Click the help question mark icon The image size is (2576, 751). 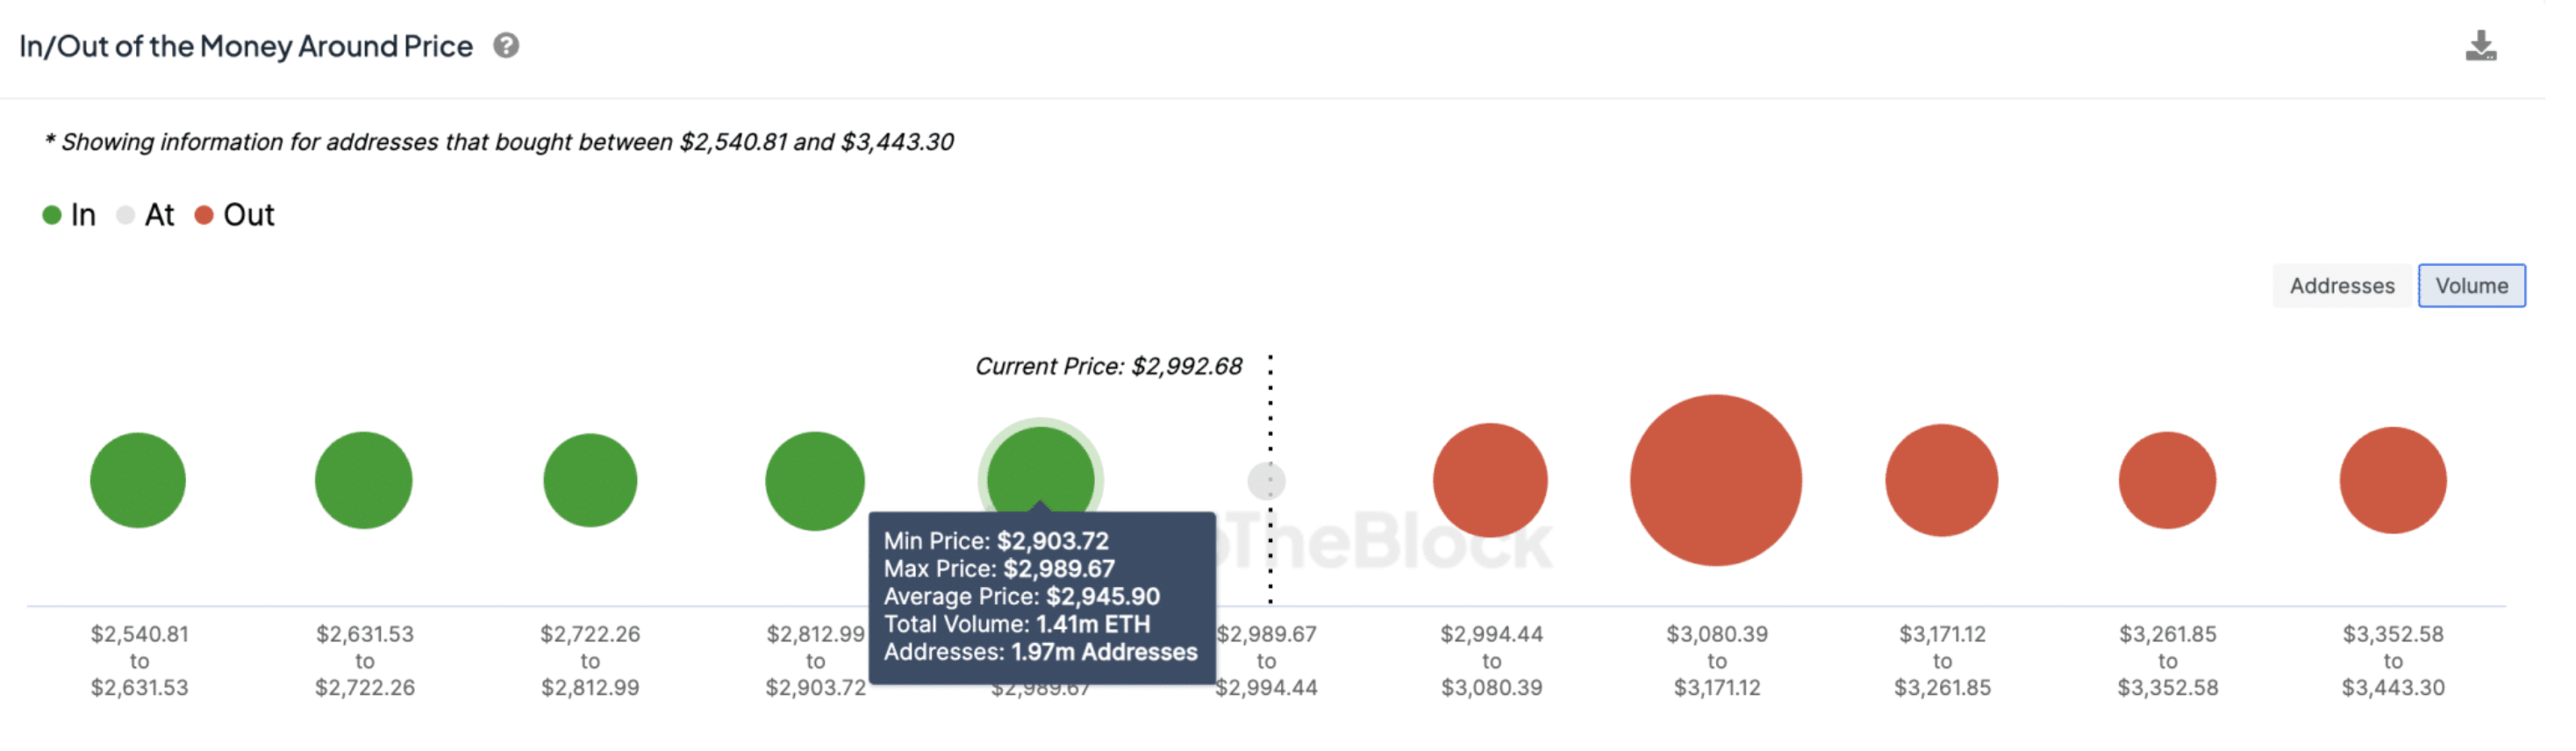[x=505, y=45]
